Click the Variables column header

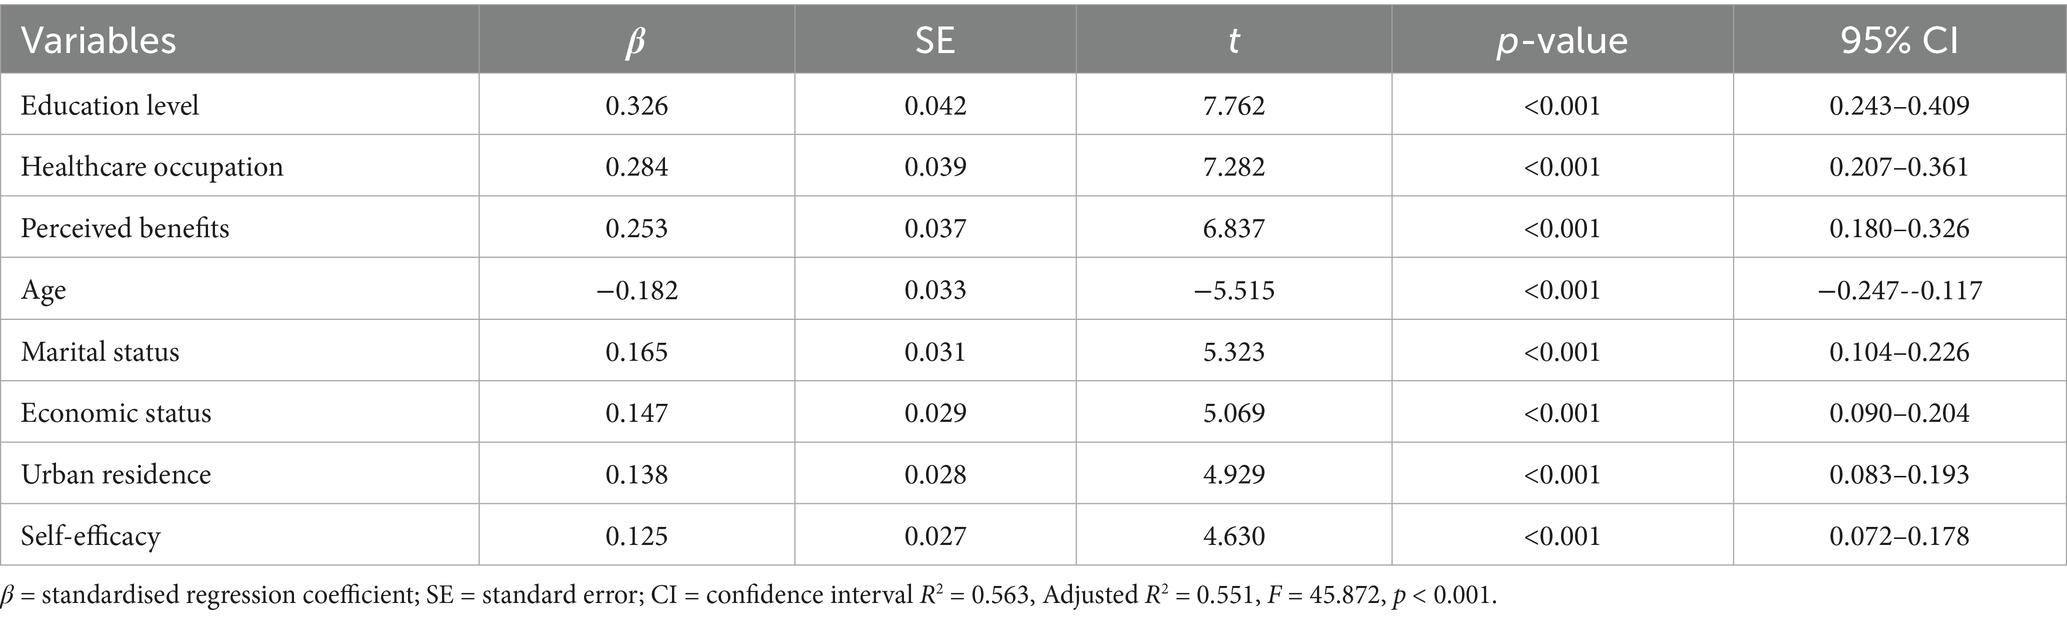pyautogui.click(x=98, y=41)
